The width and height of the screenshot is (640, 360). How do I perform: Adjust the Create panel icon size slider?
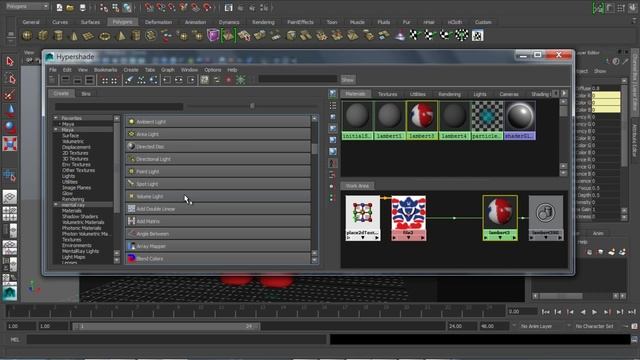click(x=252, y=106)
